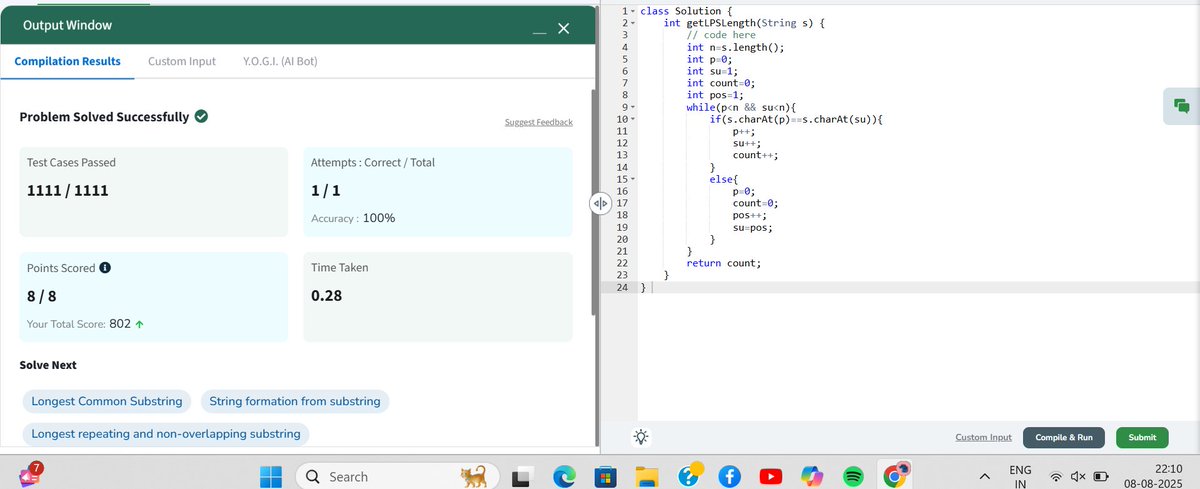Click the green Submit button
1200x489 pixels.
click(1142, 437)
